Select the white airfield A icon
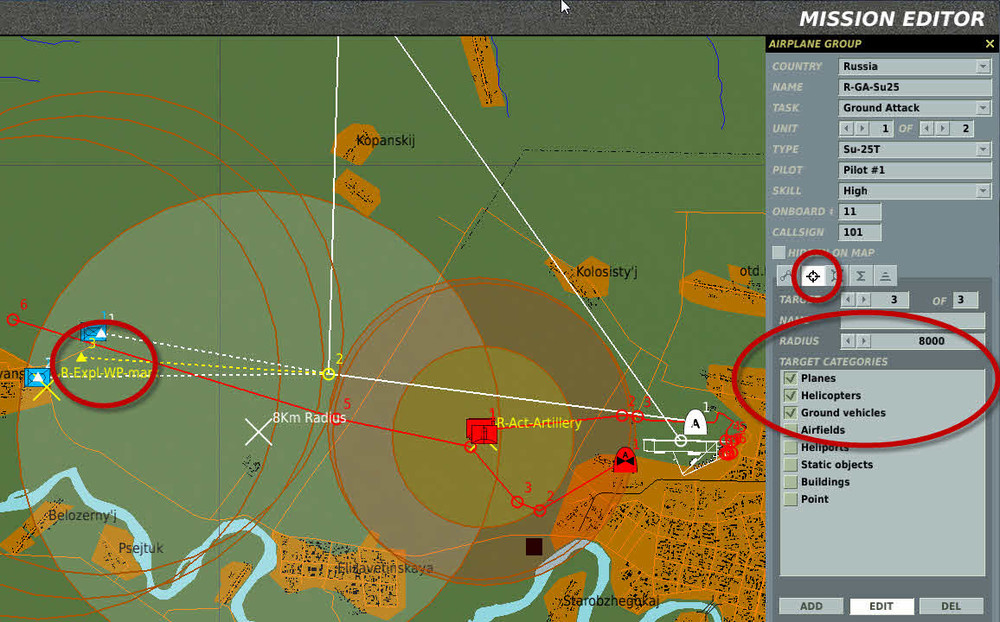The width and height of the screenshot is (1000, 622). (695, 422)
